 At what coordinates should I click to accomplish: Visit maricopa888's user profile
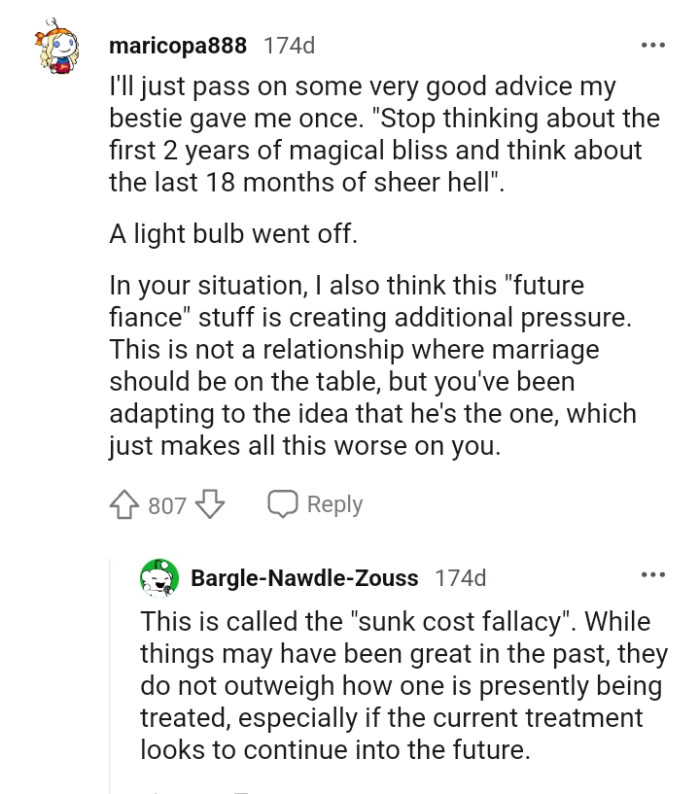(178, 46)
